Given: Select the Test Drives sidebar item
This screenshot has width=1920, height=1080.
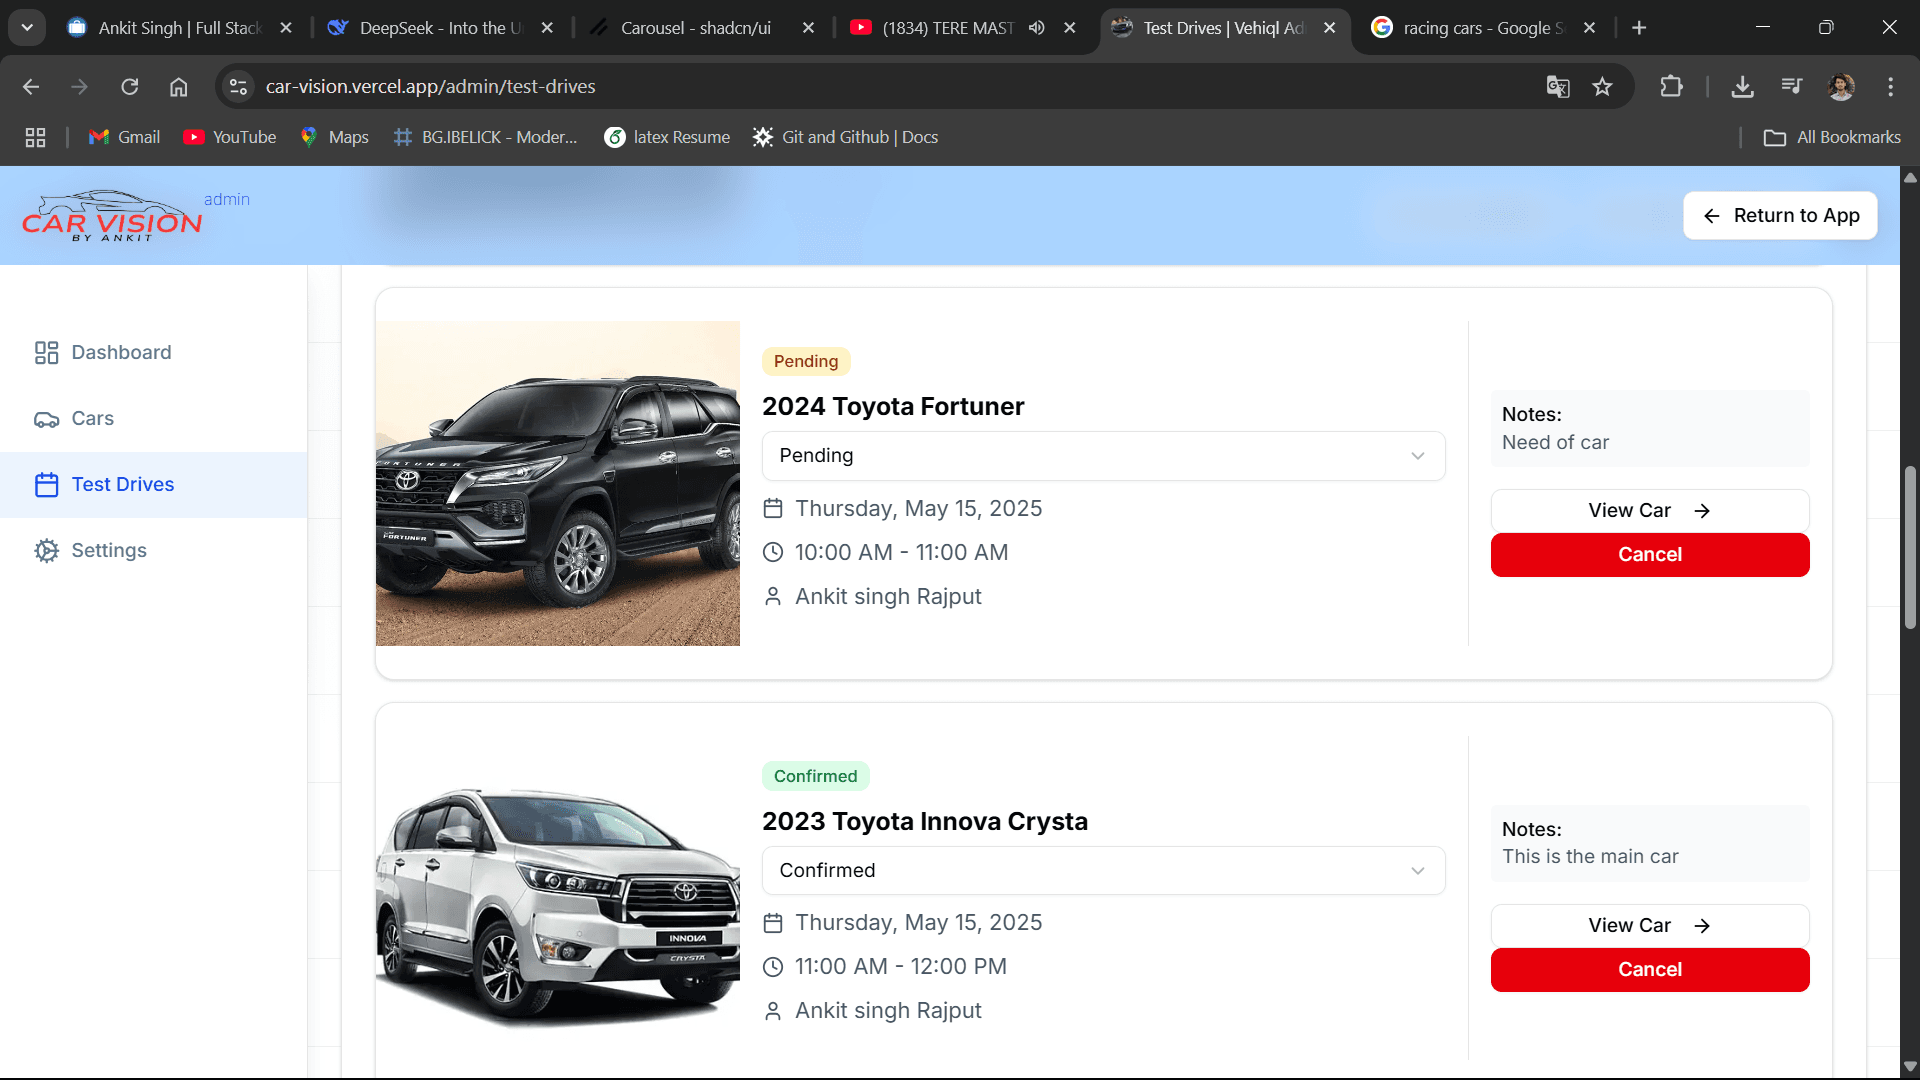Looking at the screenshot, I should pyautogui.click(x=153, y=484).
